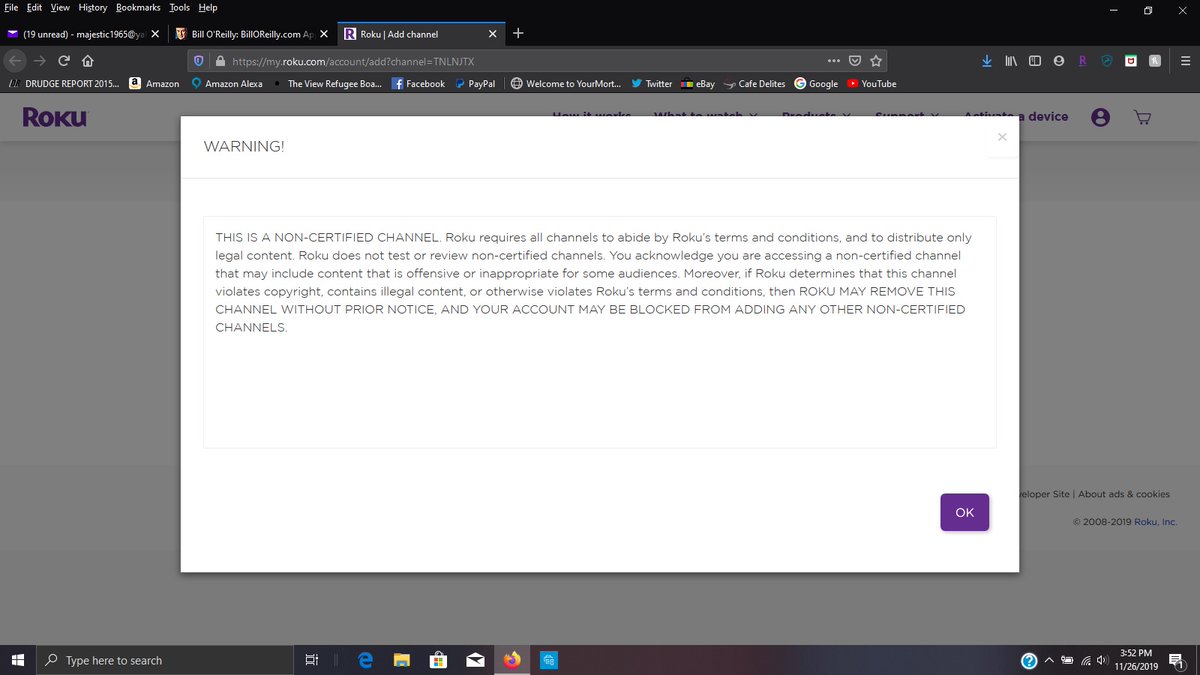Open The View Refugee Board bookmark
This screenshot has height=675, width=1200.
(x=327, y=84)
